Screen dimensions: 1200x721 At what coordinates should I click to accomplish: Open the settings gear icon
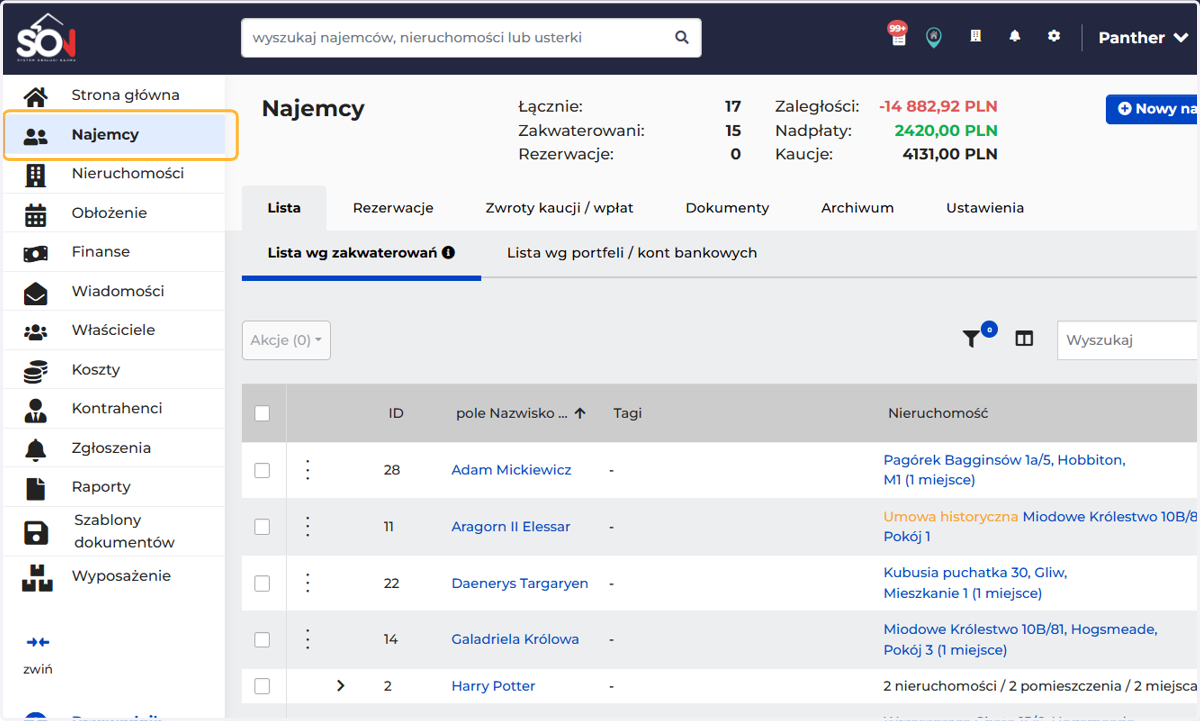click(x=1053, y=36)
